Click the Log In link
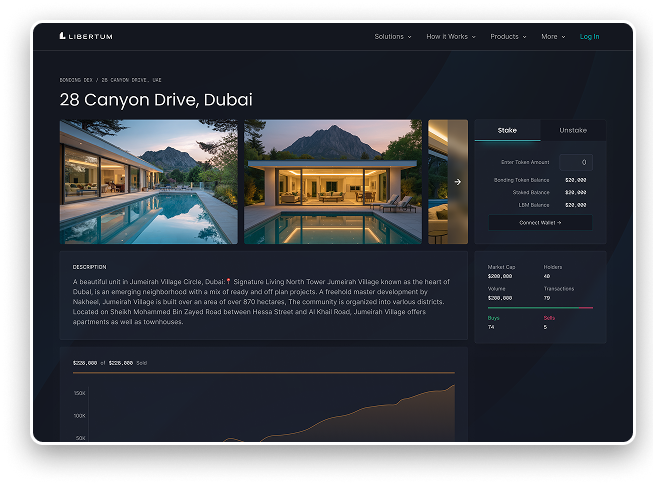The height and width of the screenshot is (485, 653). (x=590, y=36)
